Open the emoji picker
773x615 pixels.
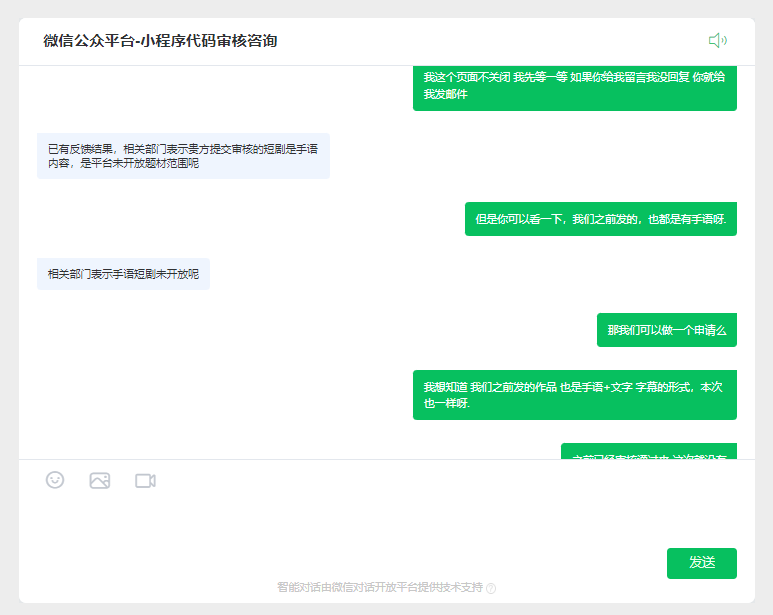[55, 480]
